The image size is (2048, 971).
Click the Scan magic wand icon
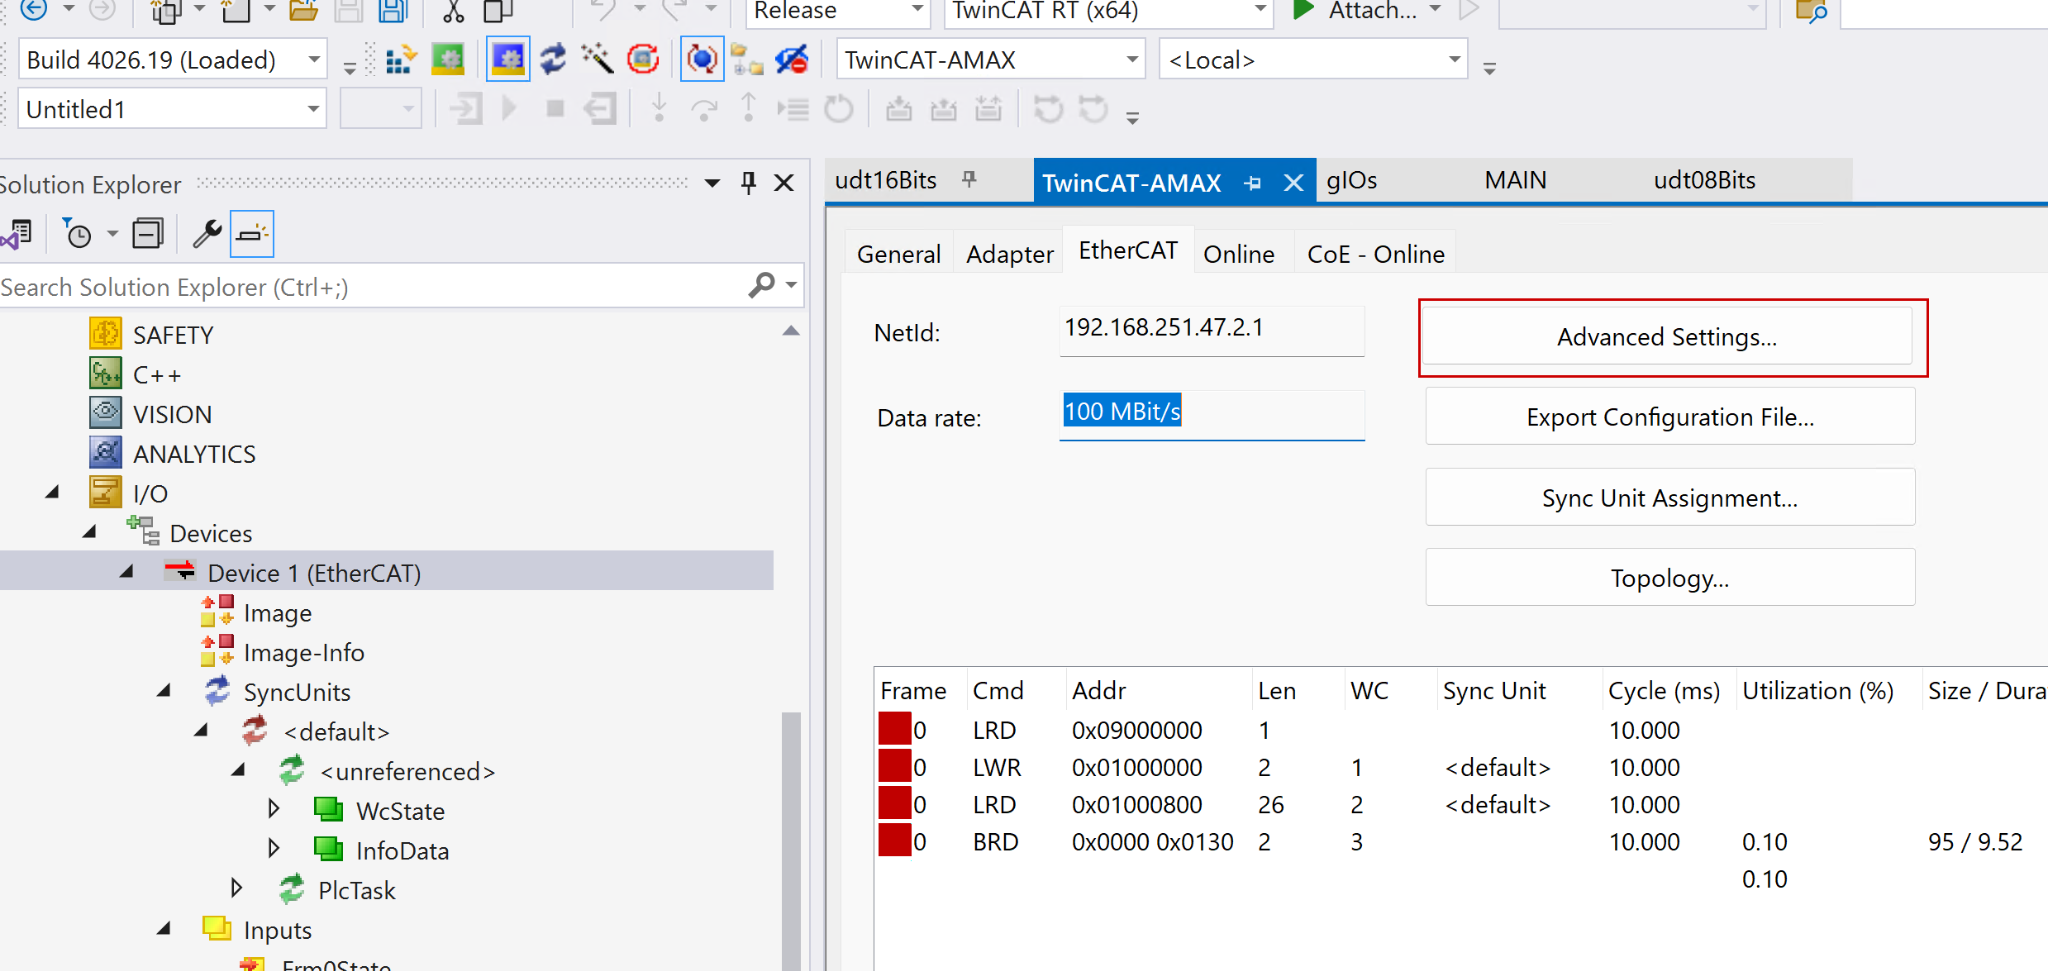(597, 60)
